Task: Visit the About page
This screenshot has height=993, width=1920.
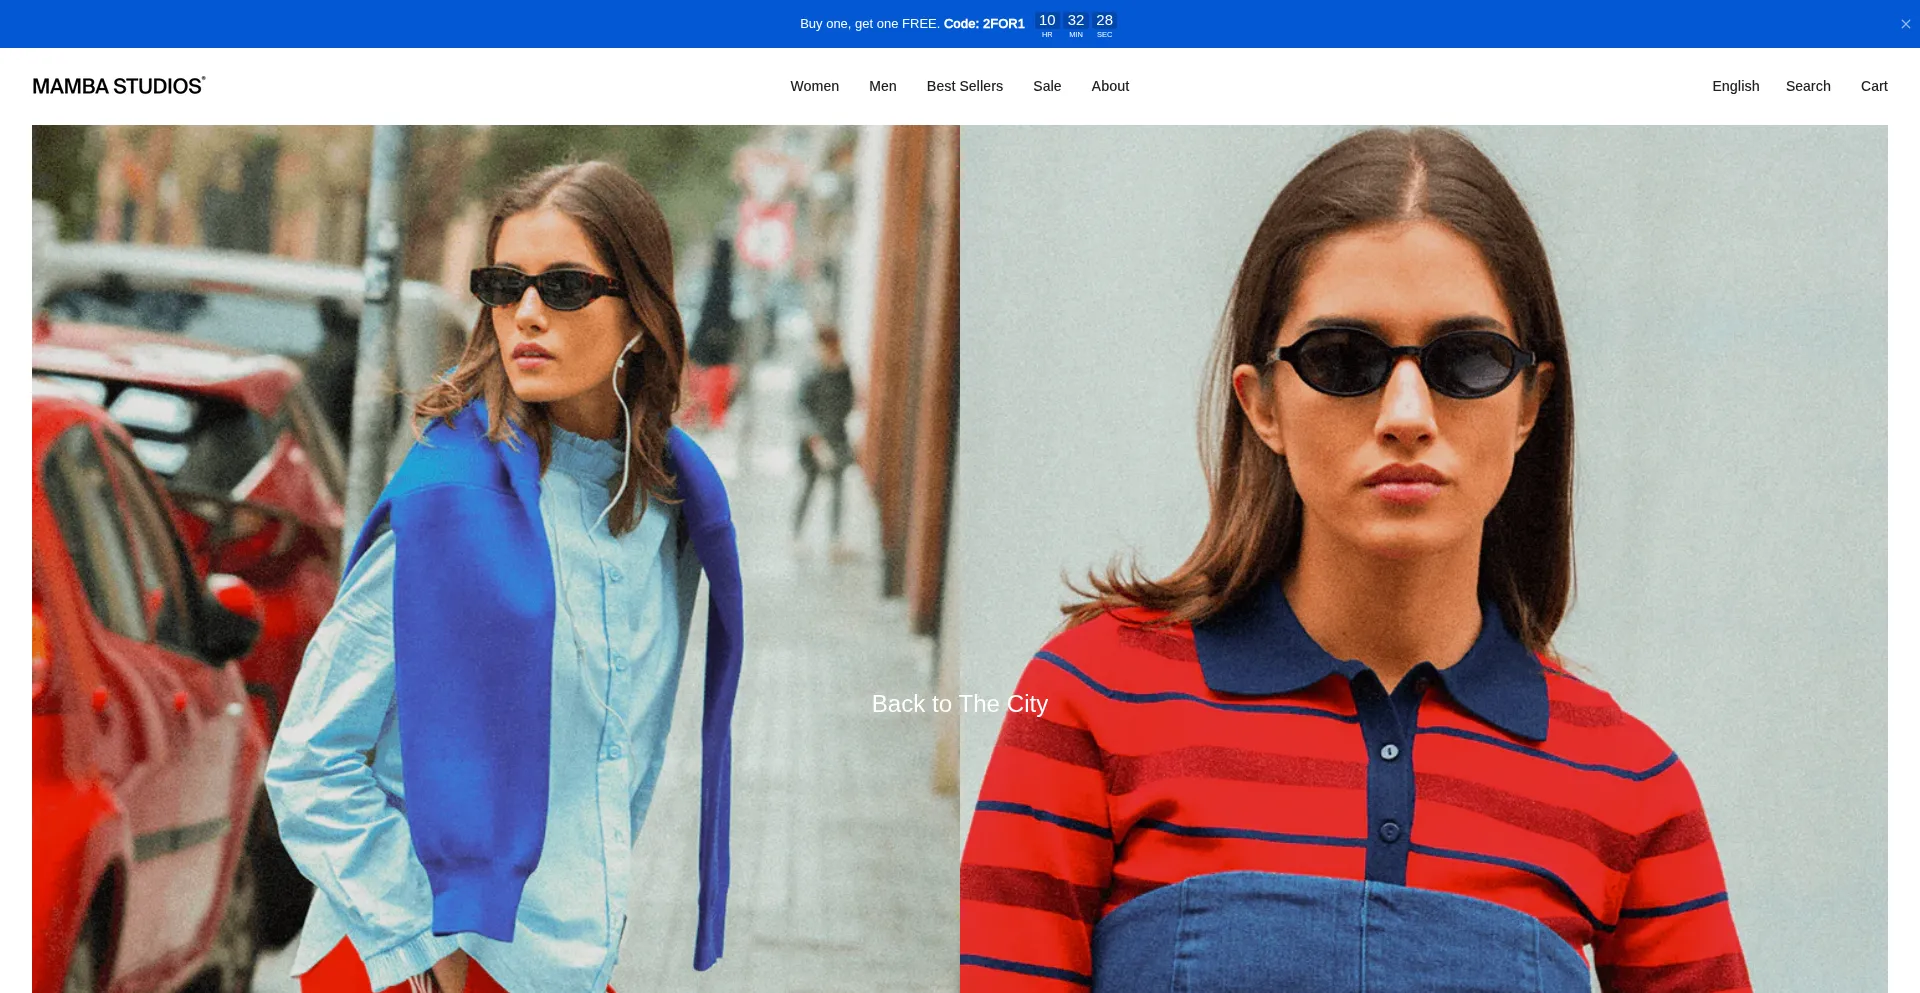Action: [1110, 86]
